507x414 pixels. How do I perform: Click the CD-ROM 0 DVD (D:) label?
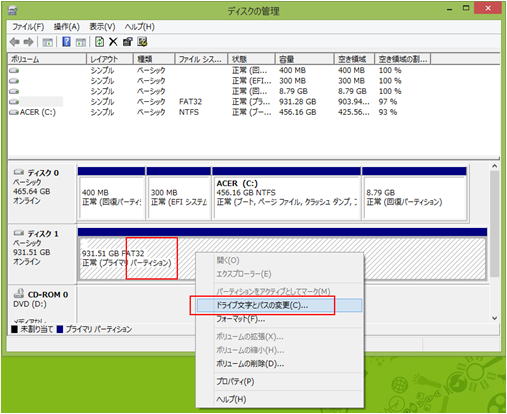(x=41, y=299)
